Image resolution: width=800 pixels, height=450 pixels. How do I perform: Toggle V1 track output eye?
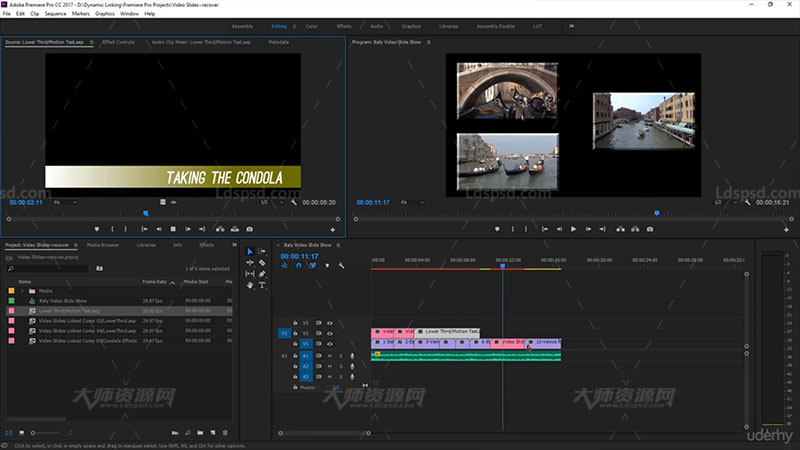click(x=330, y=344)
